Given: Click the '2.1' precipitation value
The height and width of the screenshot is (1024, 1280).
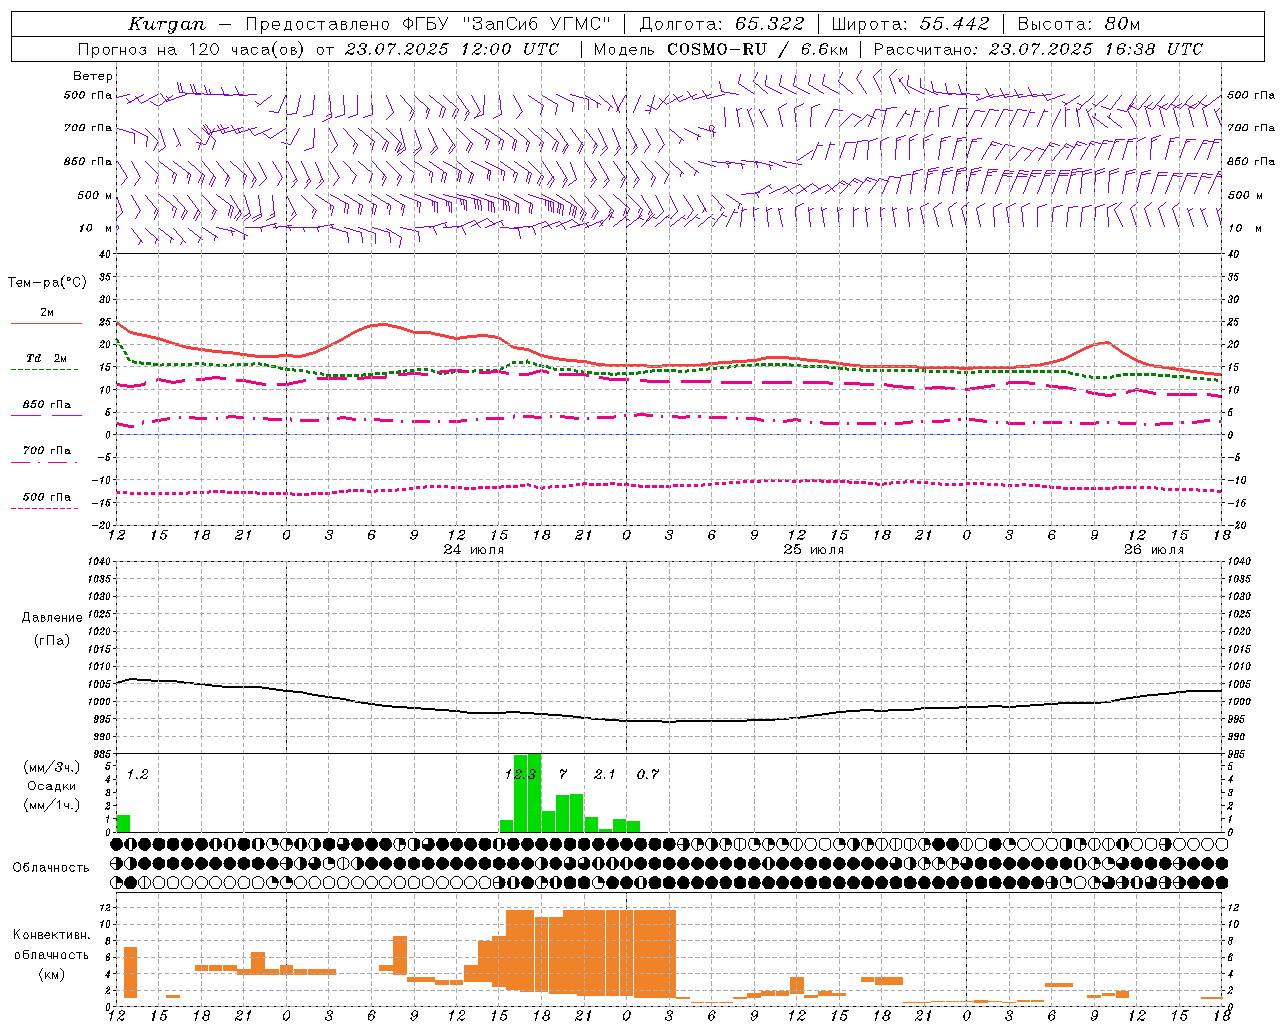Looking at the screenshot, I should click(x=604, y=774).
